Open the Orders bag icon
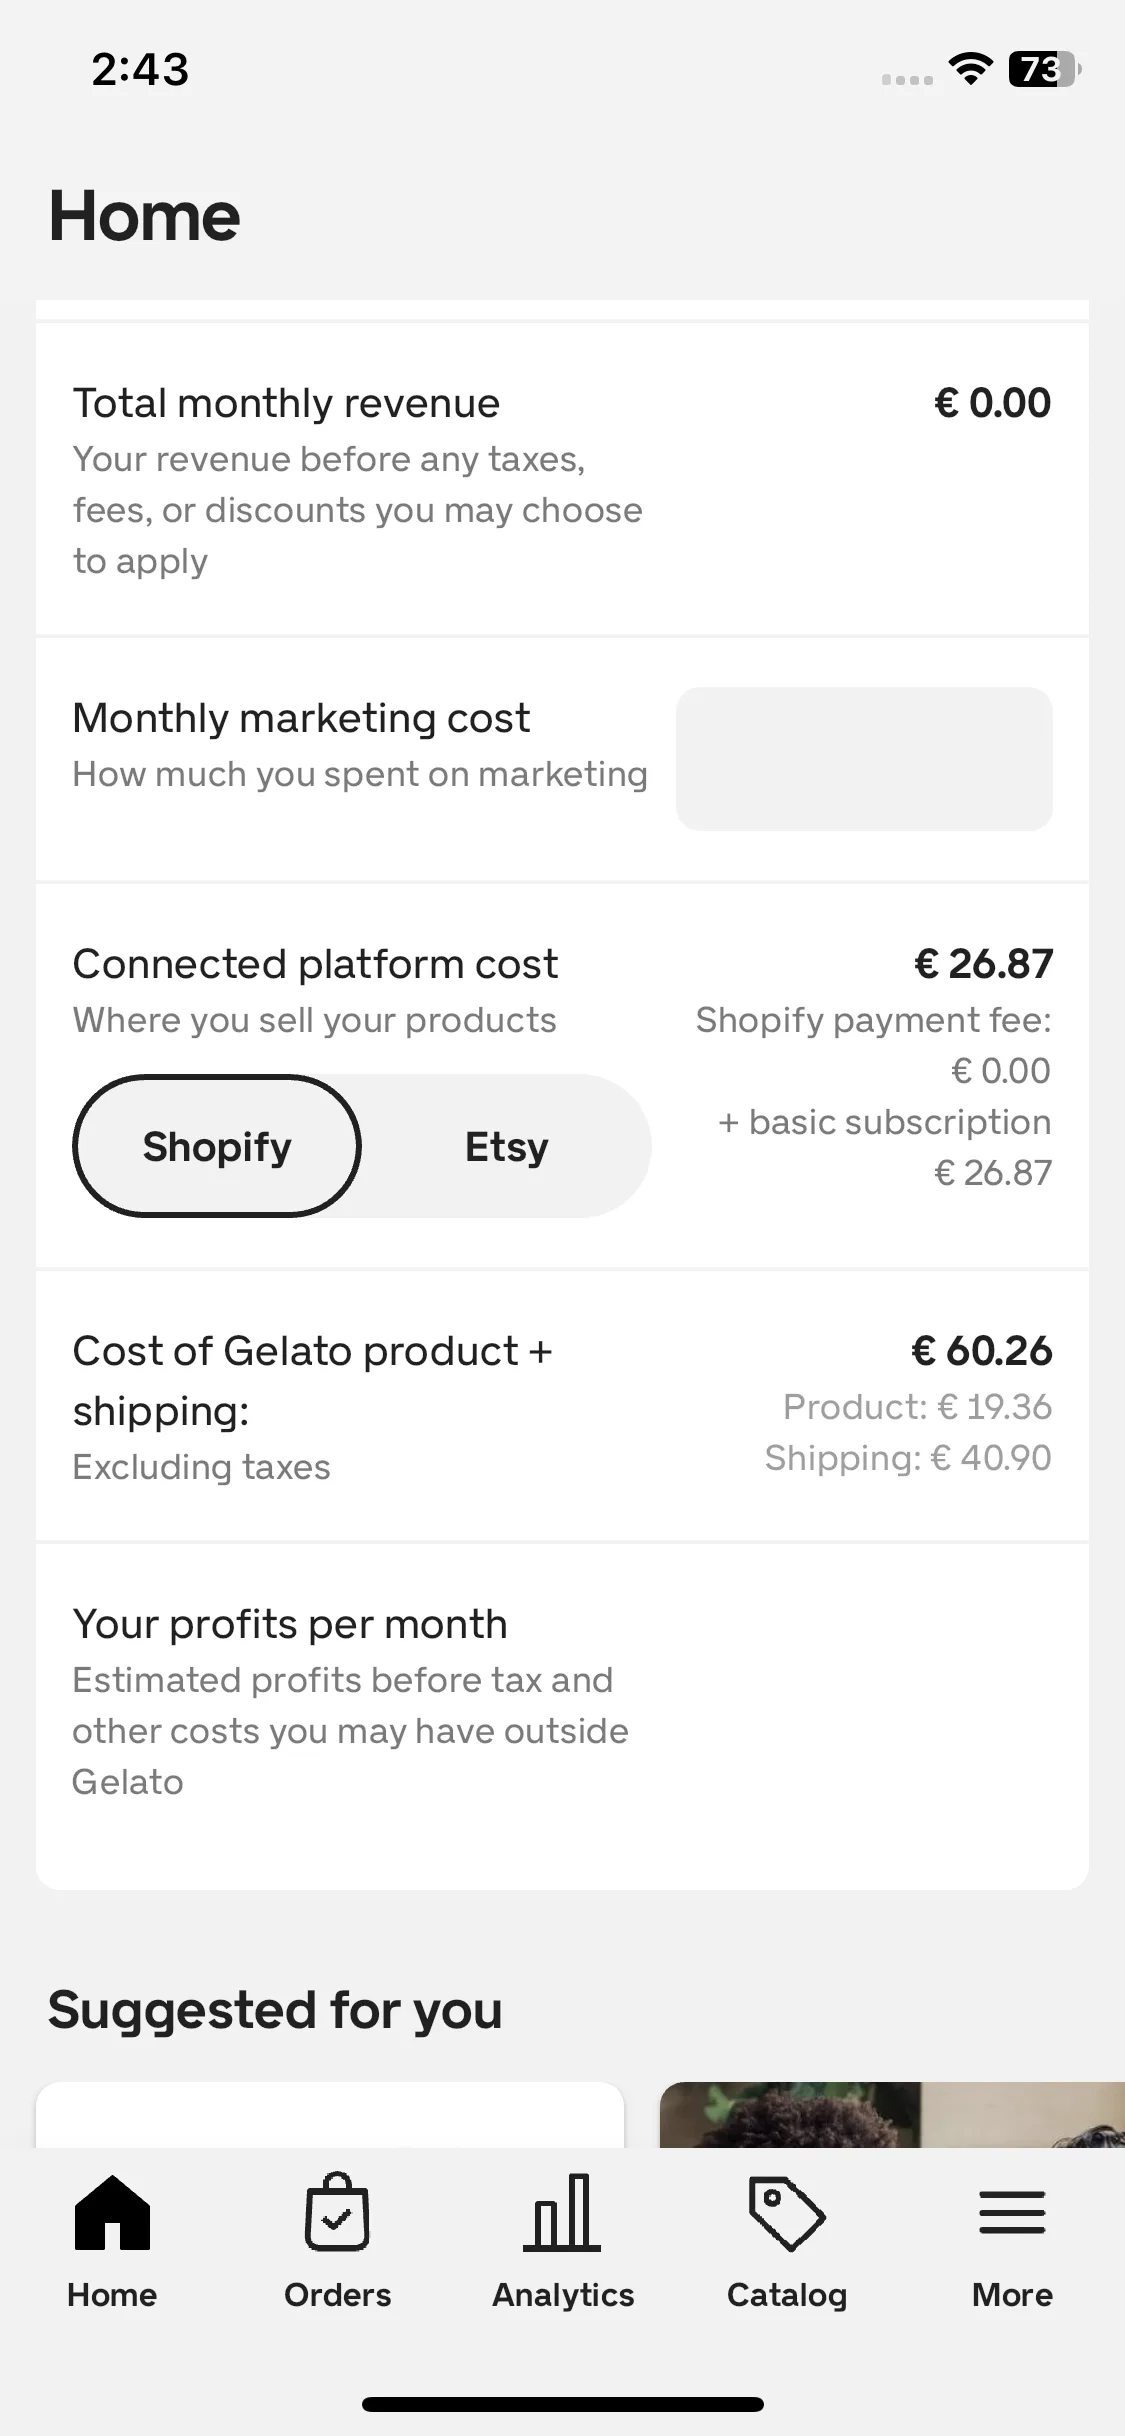 pos(337,2211)
